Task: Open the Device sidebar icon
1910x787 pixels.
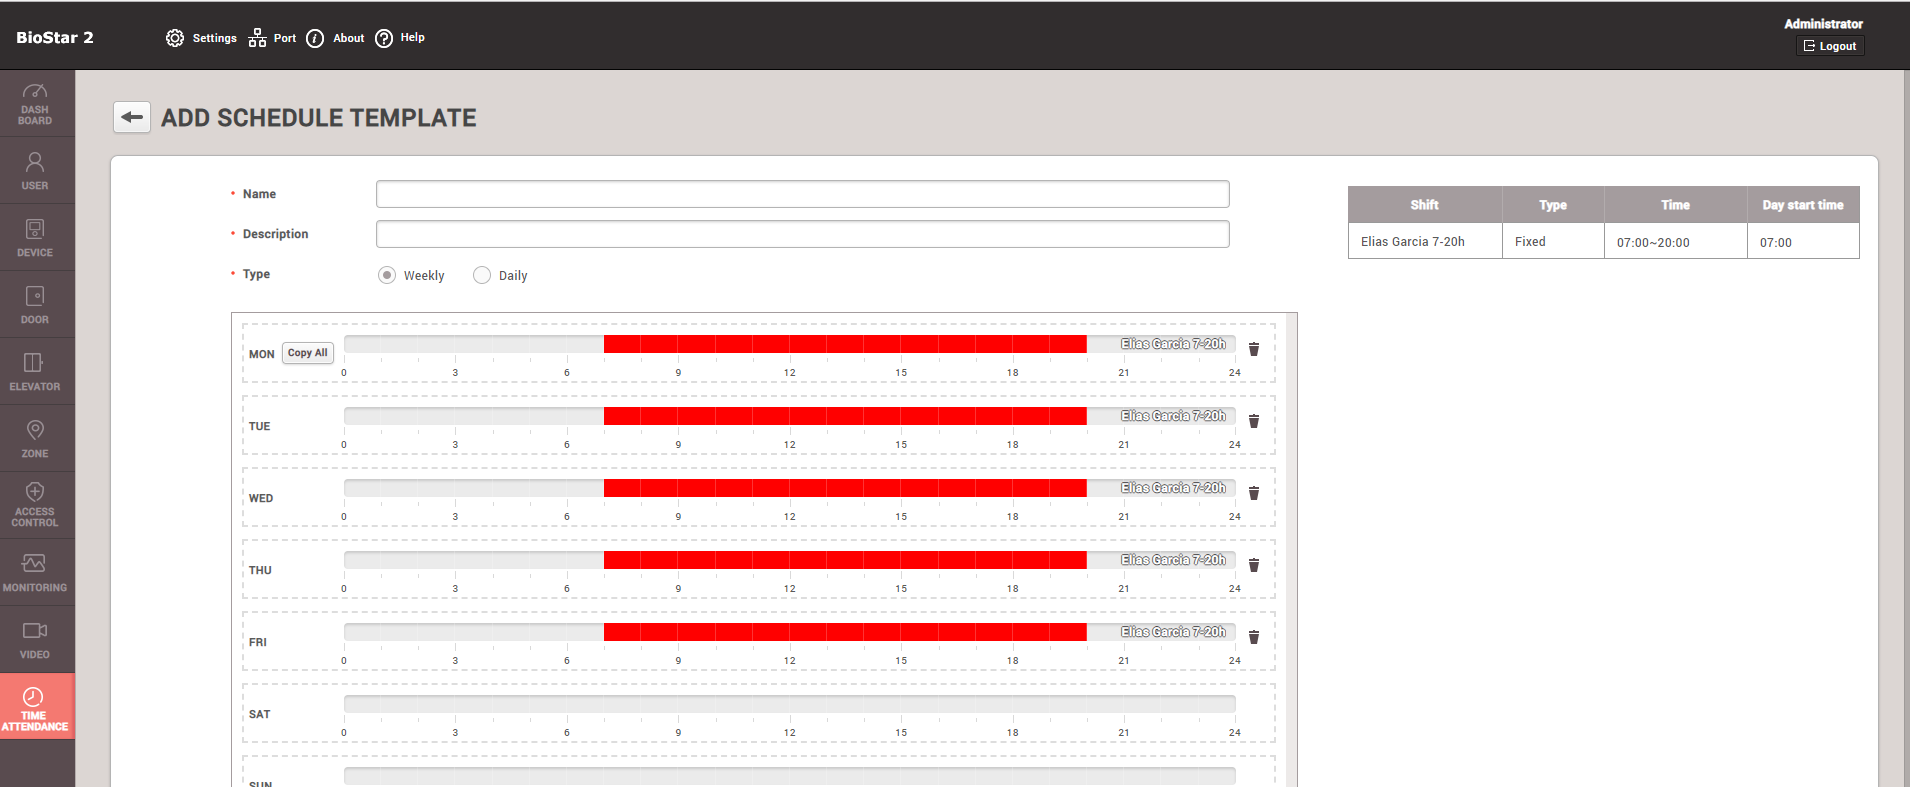Action: pos(35,237)
